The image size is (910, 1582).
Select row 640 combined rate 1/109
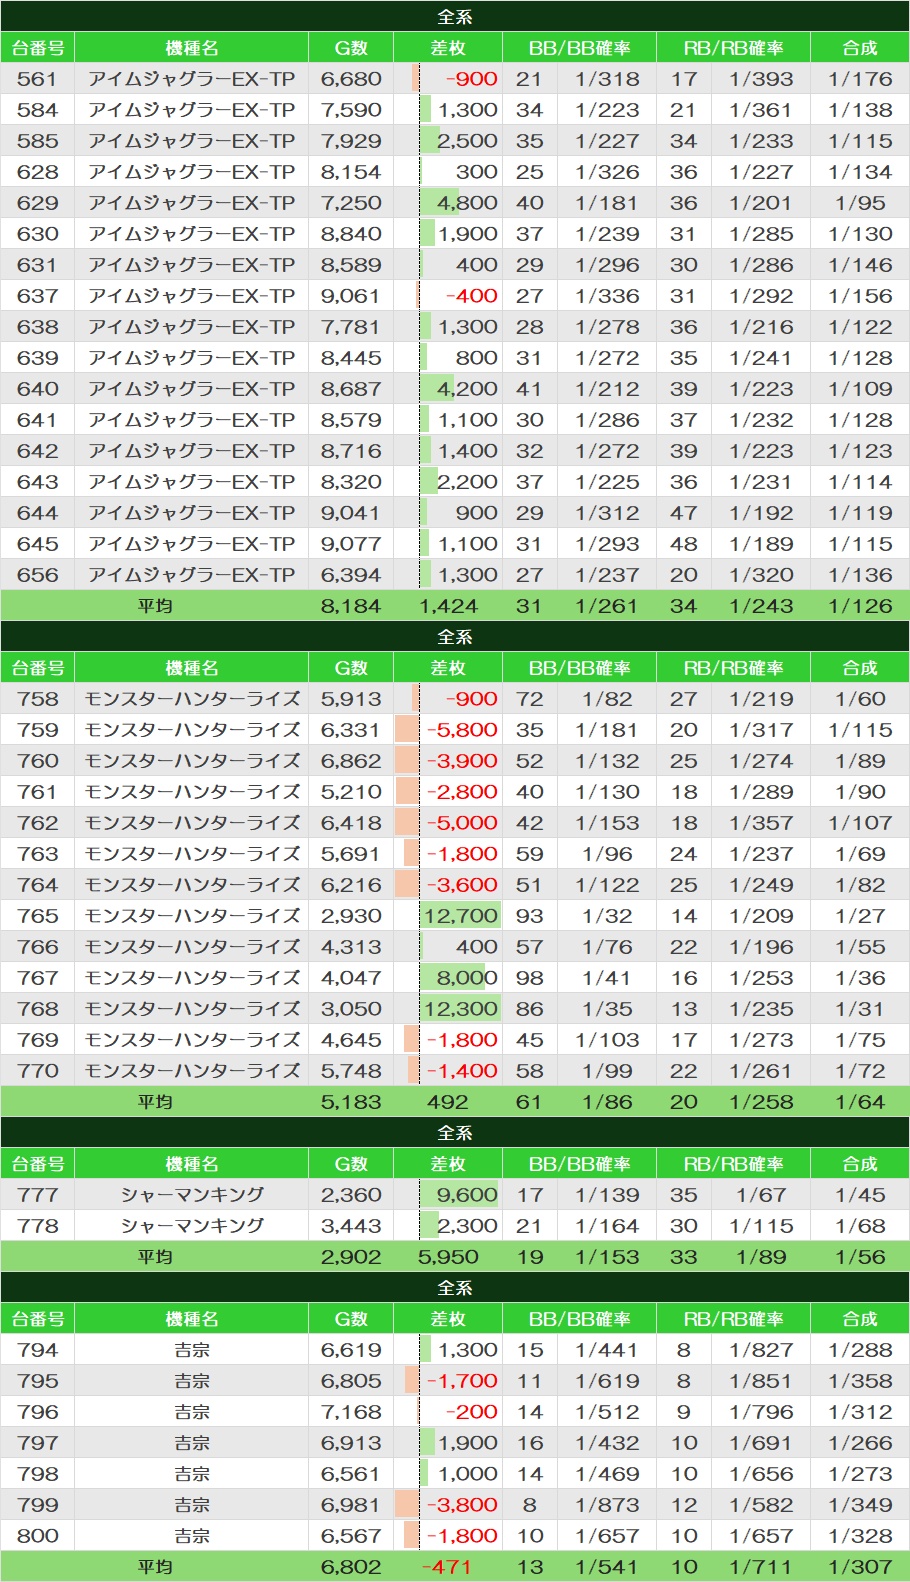pos(860,389)
